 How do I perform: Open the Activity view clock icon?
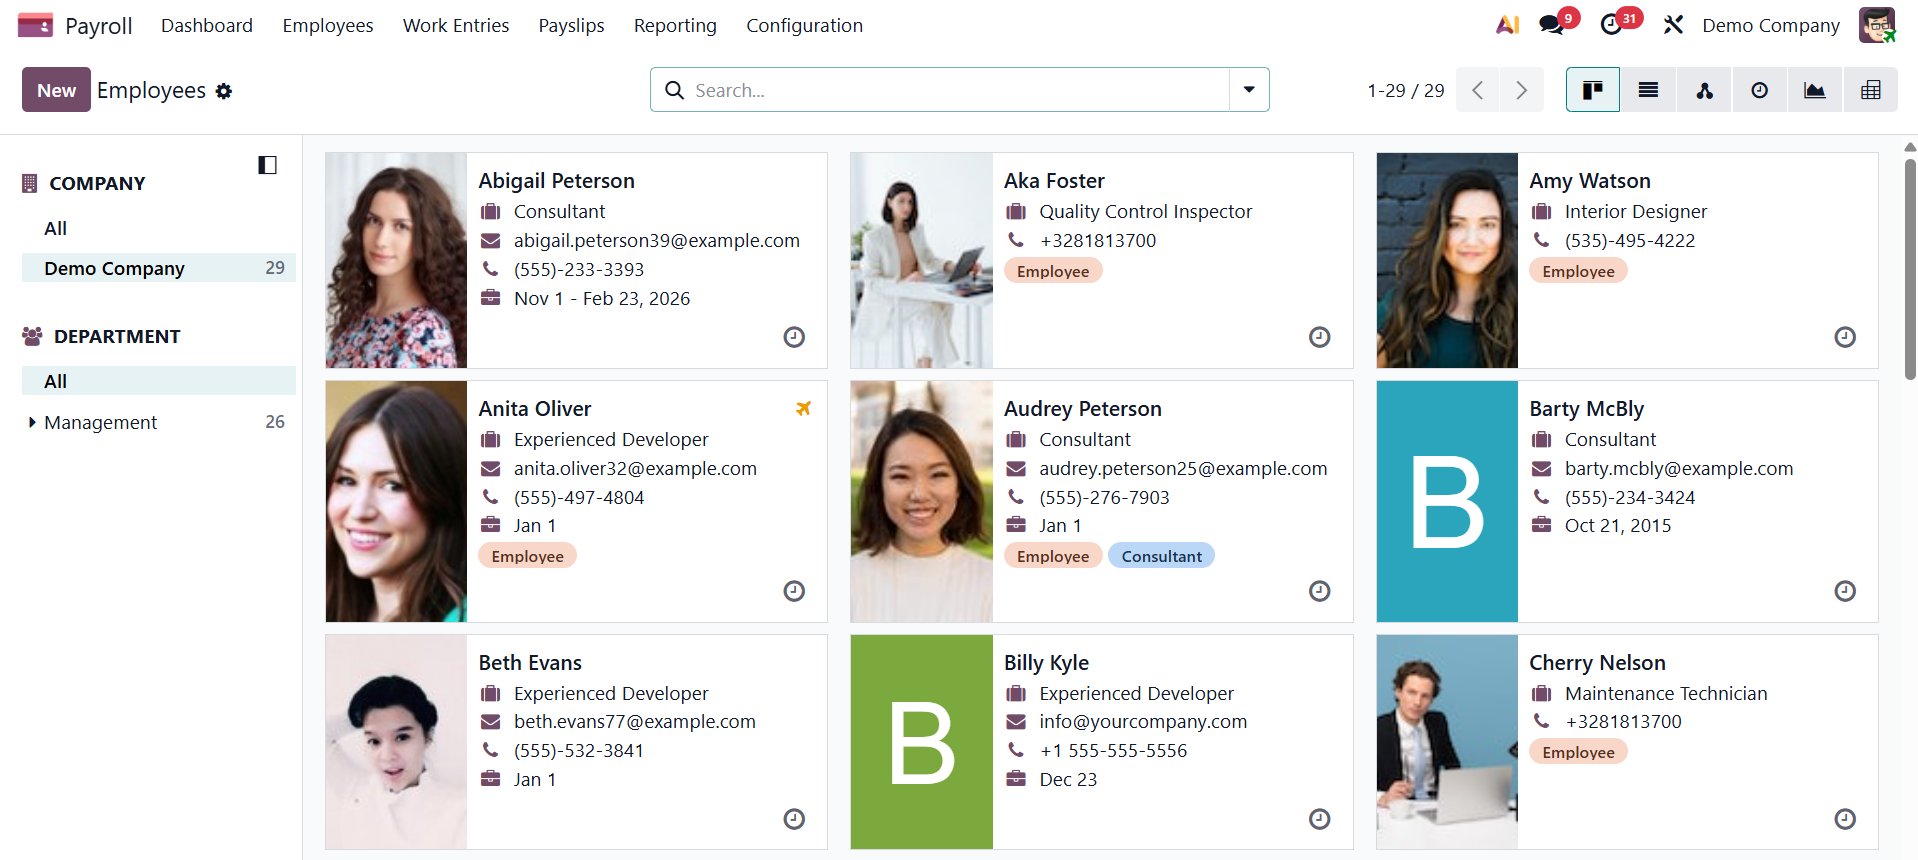click(1759, 90)
